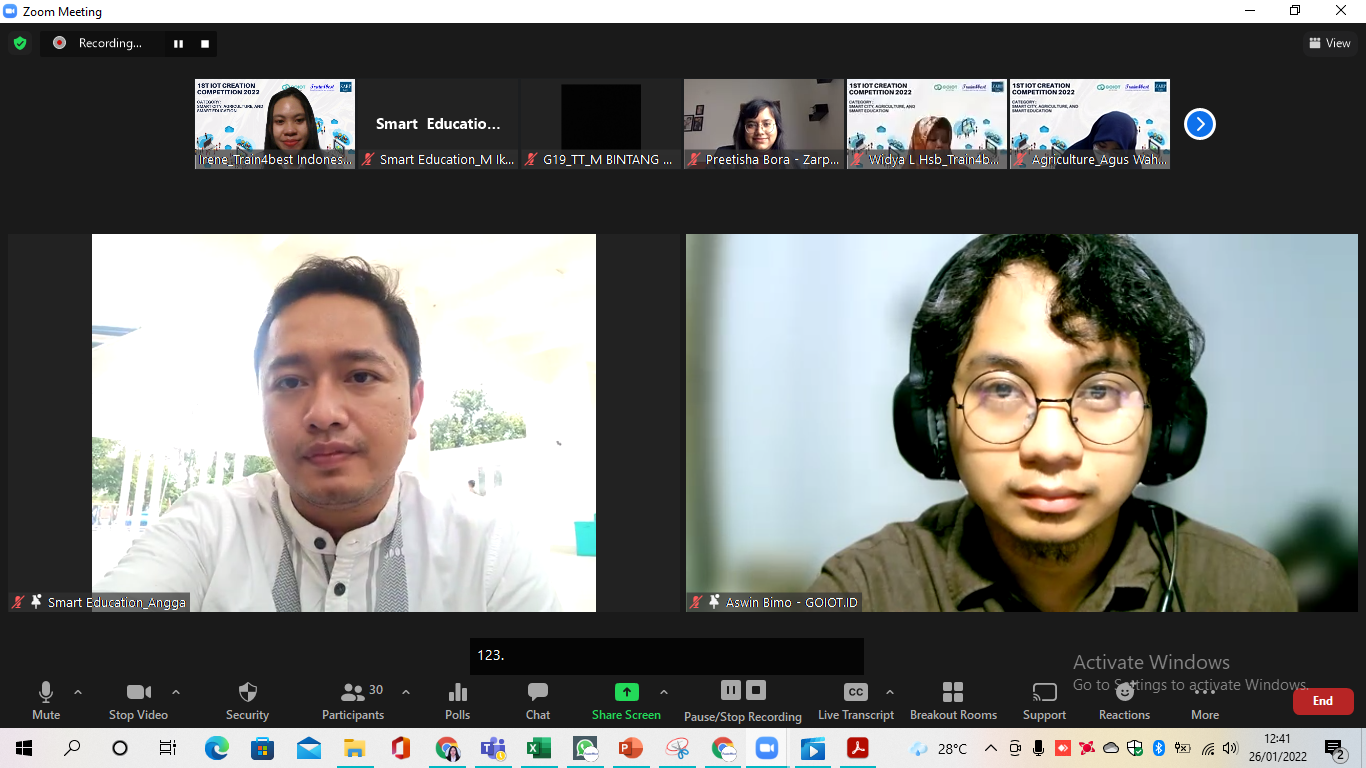Expand share options arrow next to Share Screen

[664, 692]
